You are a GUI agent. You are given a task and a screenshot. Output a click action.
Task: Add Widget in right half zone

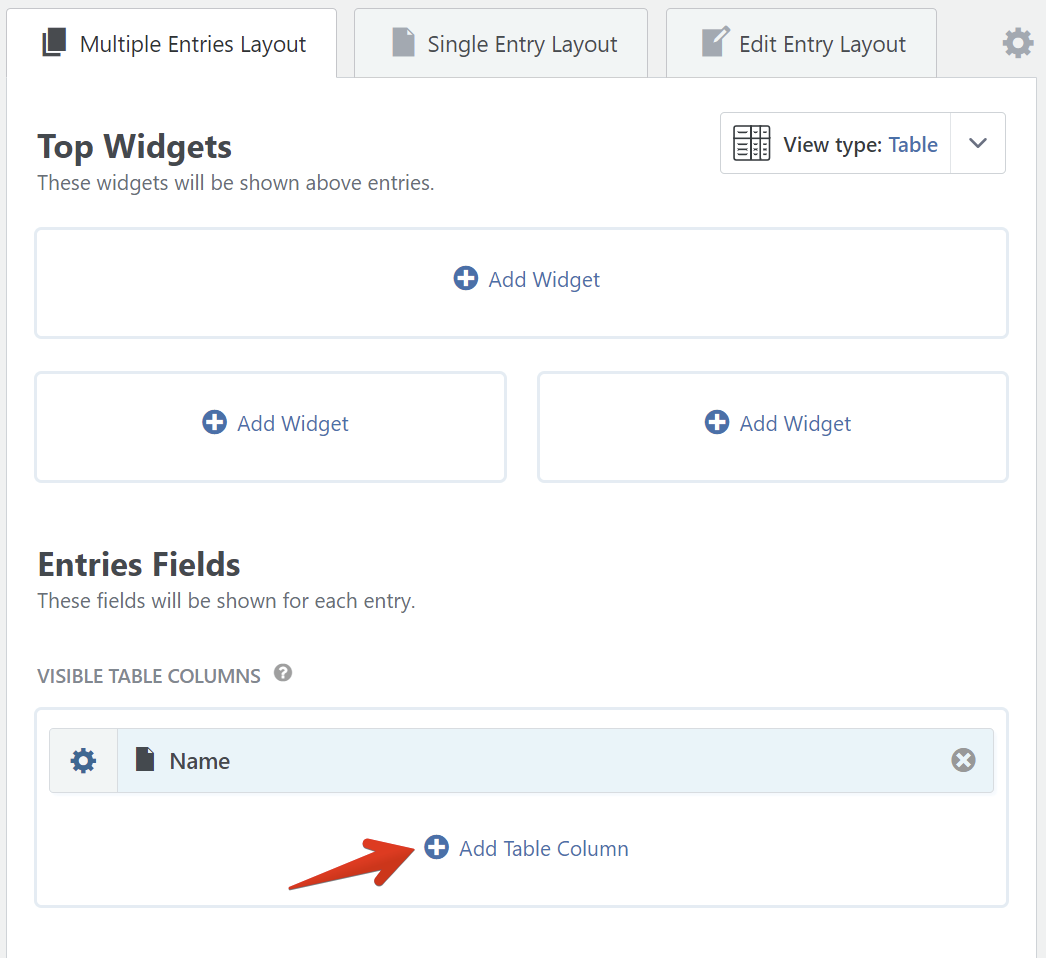[x=779, y=424]
